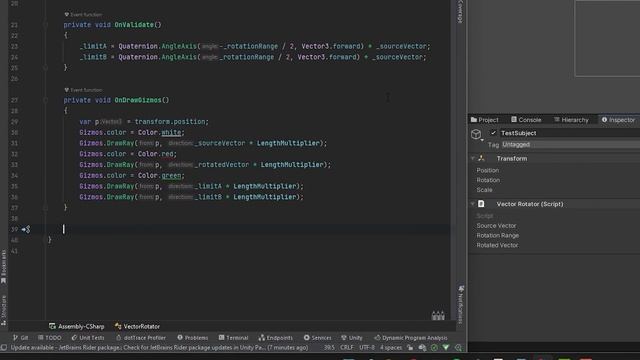
Task: Collapse the OnValidate method fold marker
Action: (46, 25)
